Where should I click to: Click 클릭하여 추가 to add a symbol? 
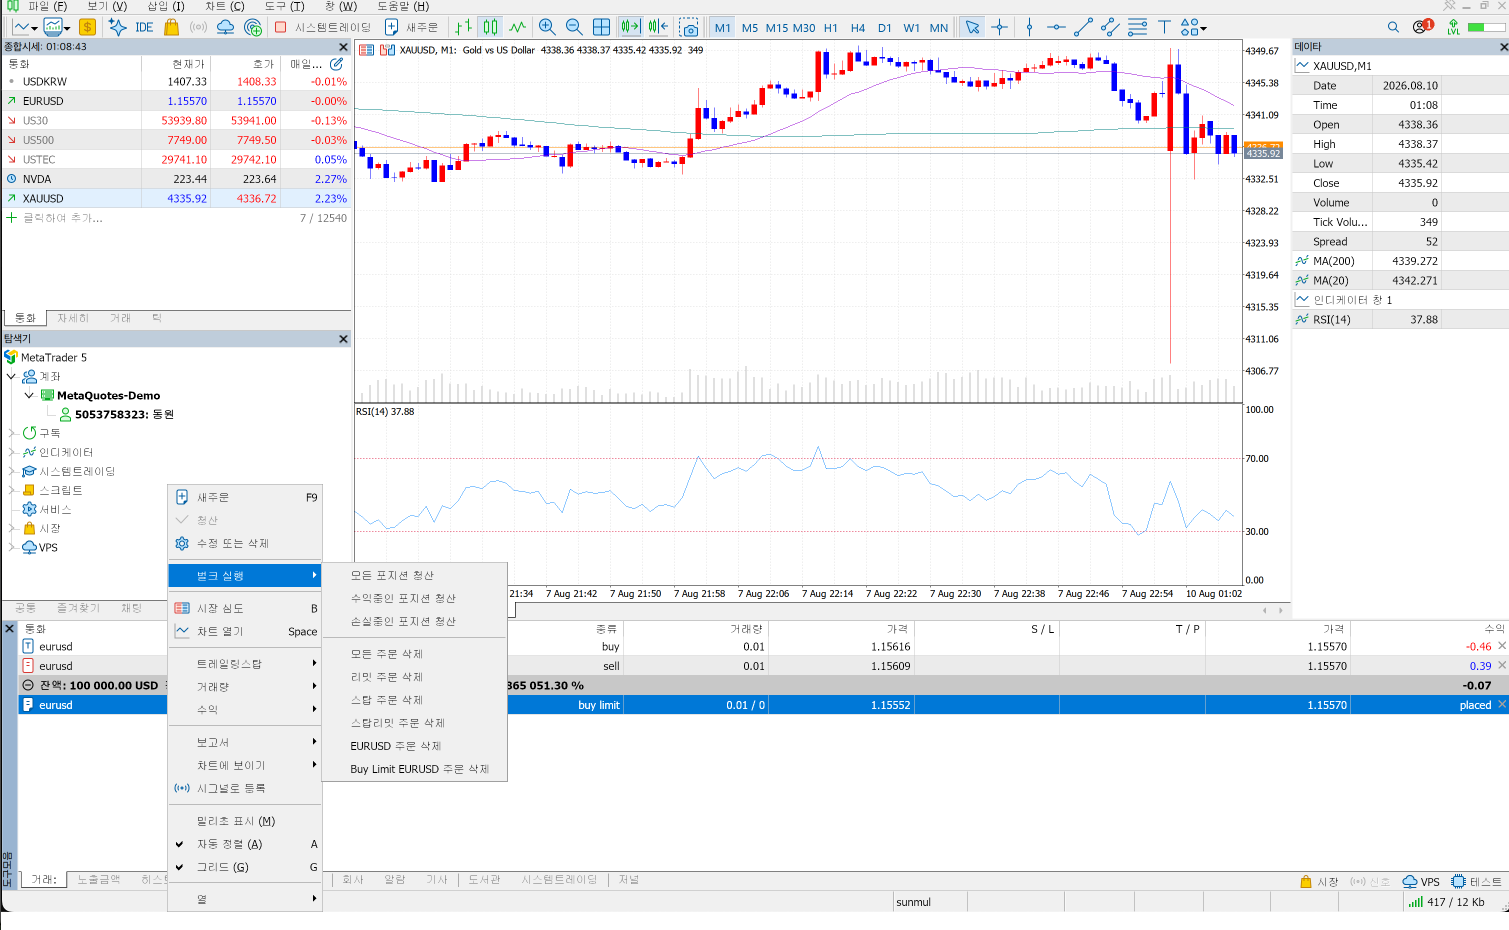point(62,218)
